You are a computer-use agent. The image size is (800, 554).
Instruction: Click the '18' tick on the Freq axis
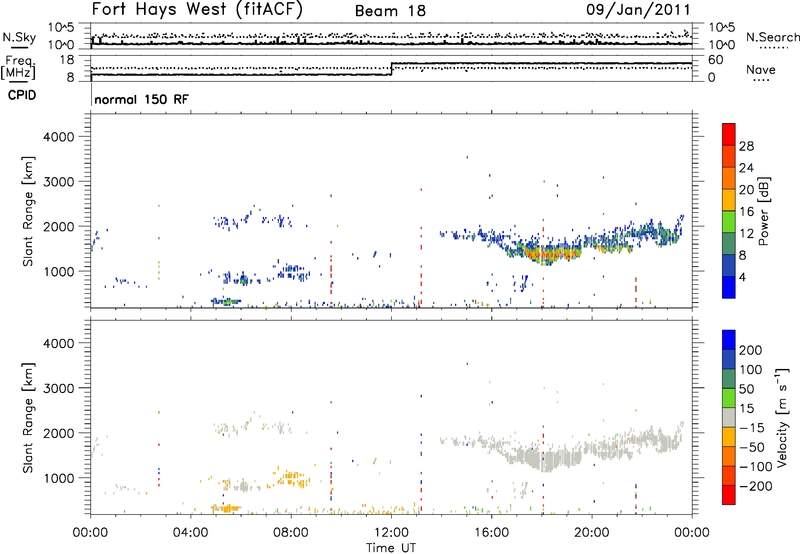(x=66, y=60)
